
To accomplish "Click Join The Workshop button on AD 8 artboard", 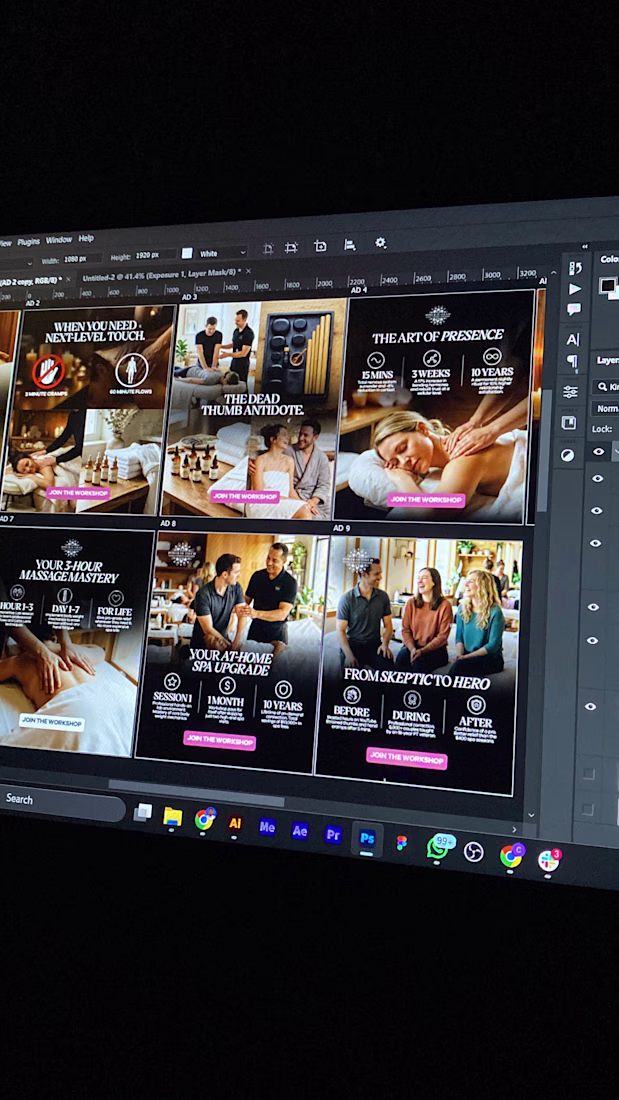I will (x=220, y=739).
